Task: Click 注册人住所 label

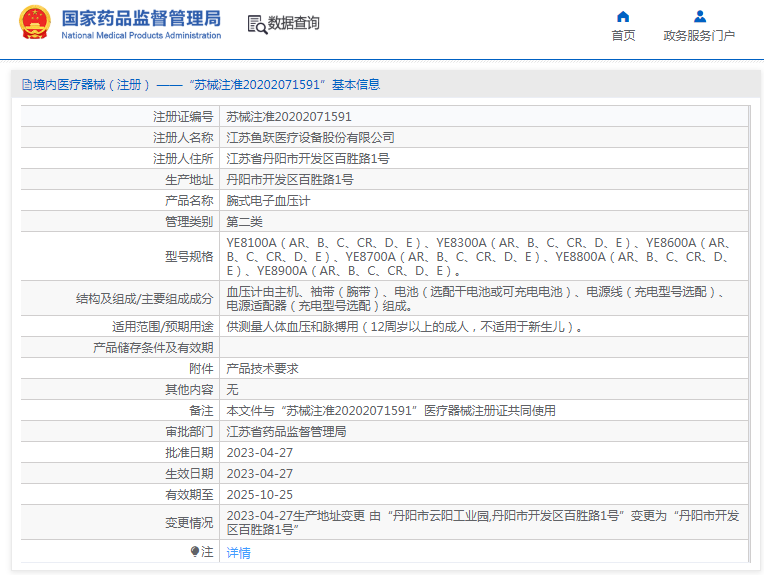Action: tap(183, 159)
